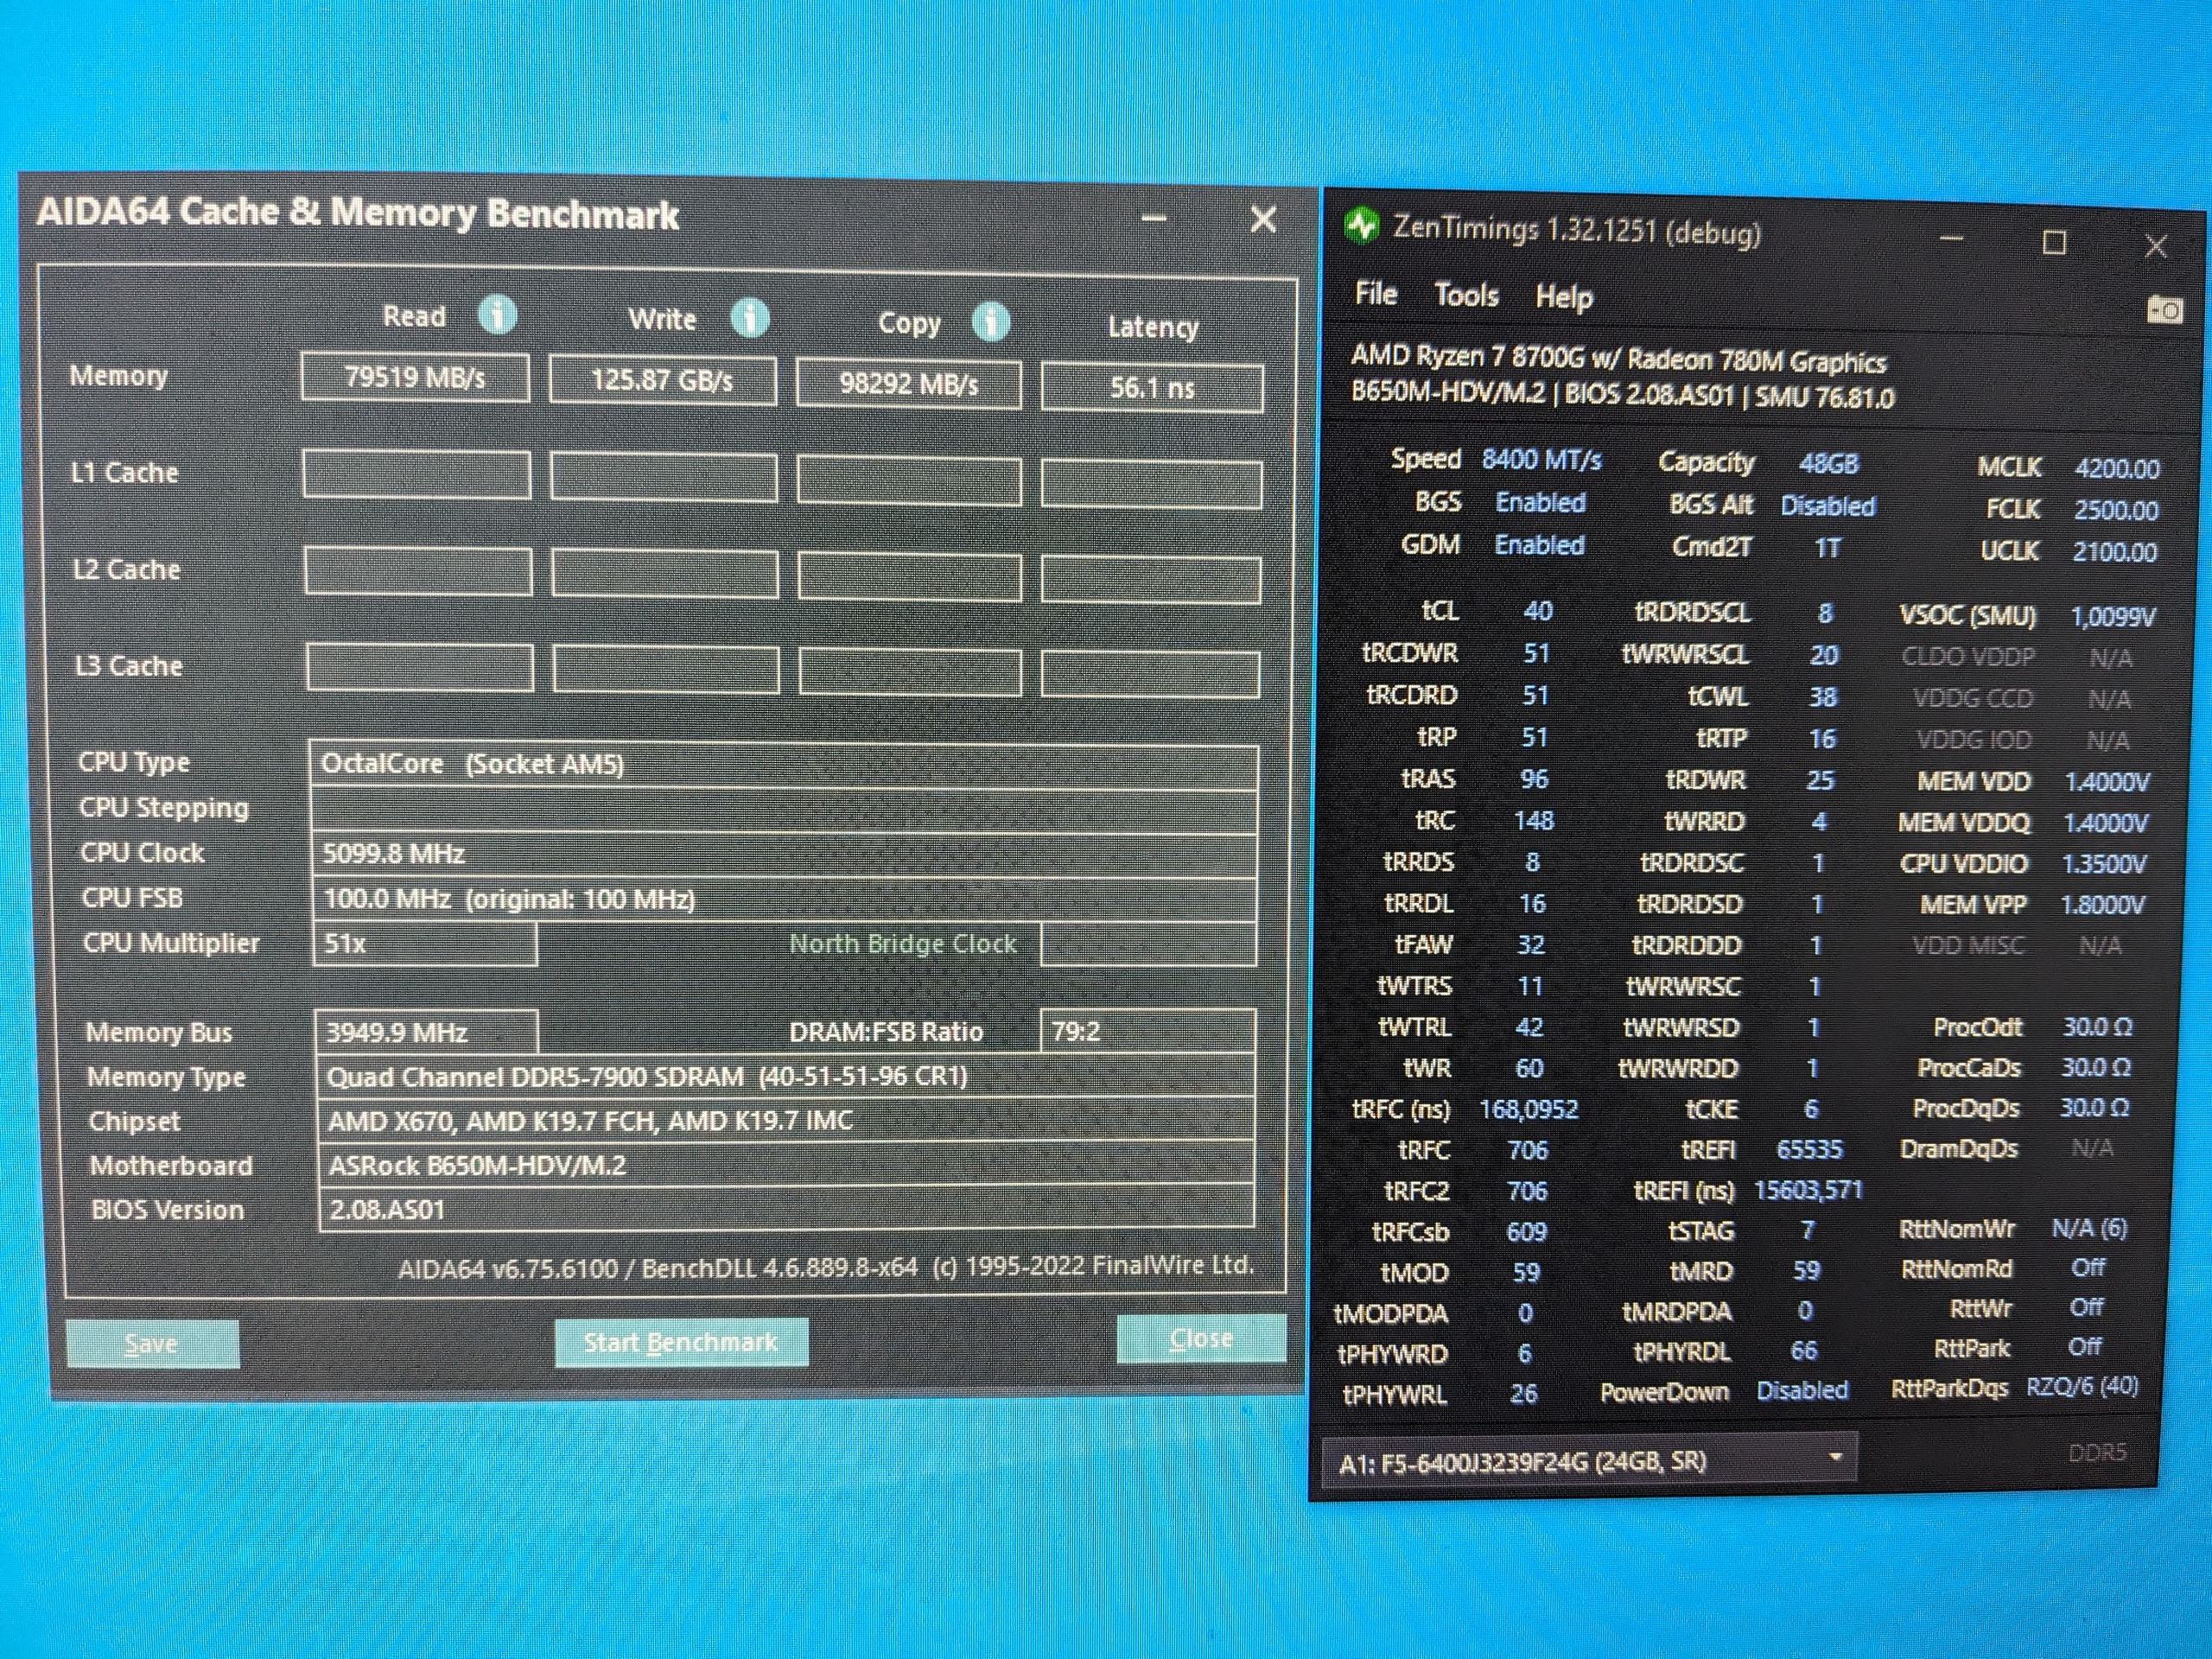Click the Memory Read result 79519 MB/s
Viewport: 2212px width, 1659px height.
tap(415, 377)
